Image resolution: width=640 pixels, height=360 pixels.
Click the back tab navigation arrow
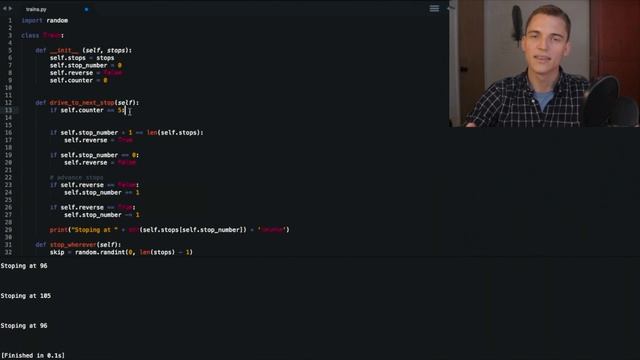pyautogui.click(x=4, y=9)
